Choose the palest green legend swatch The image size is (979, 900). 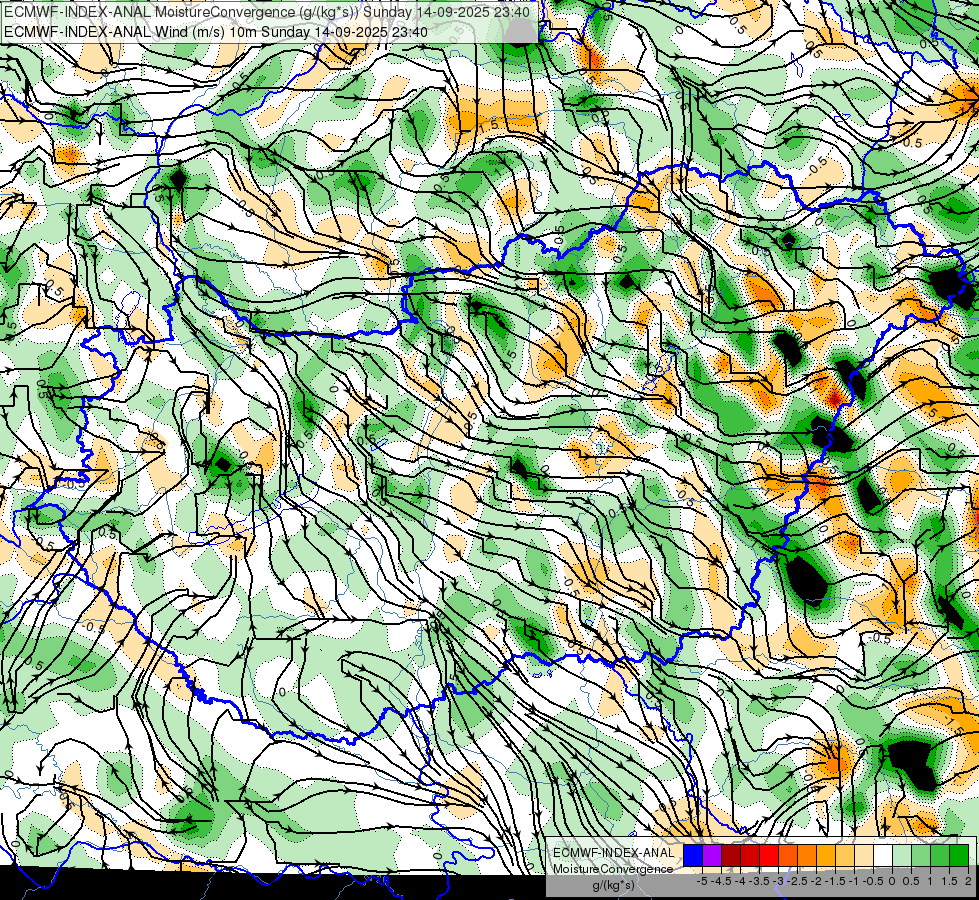(902, 855)
